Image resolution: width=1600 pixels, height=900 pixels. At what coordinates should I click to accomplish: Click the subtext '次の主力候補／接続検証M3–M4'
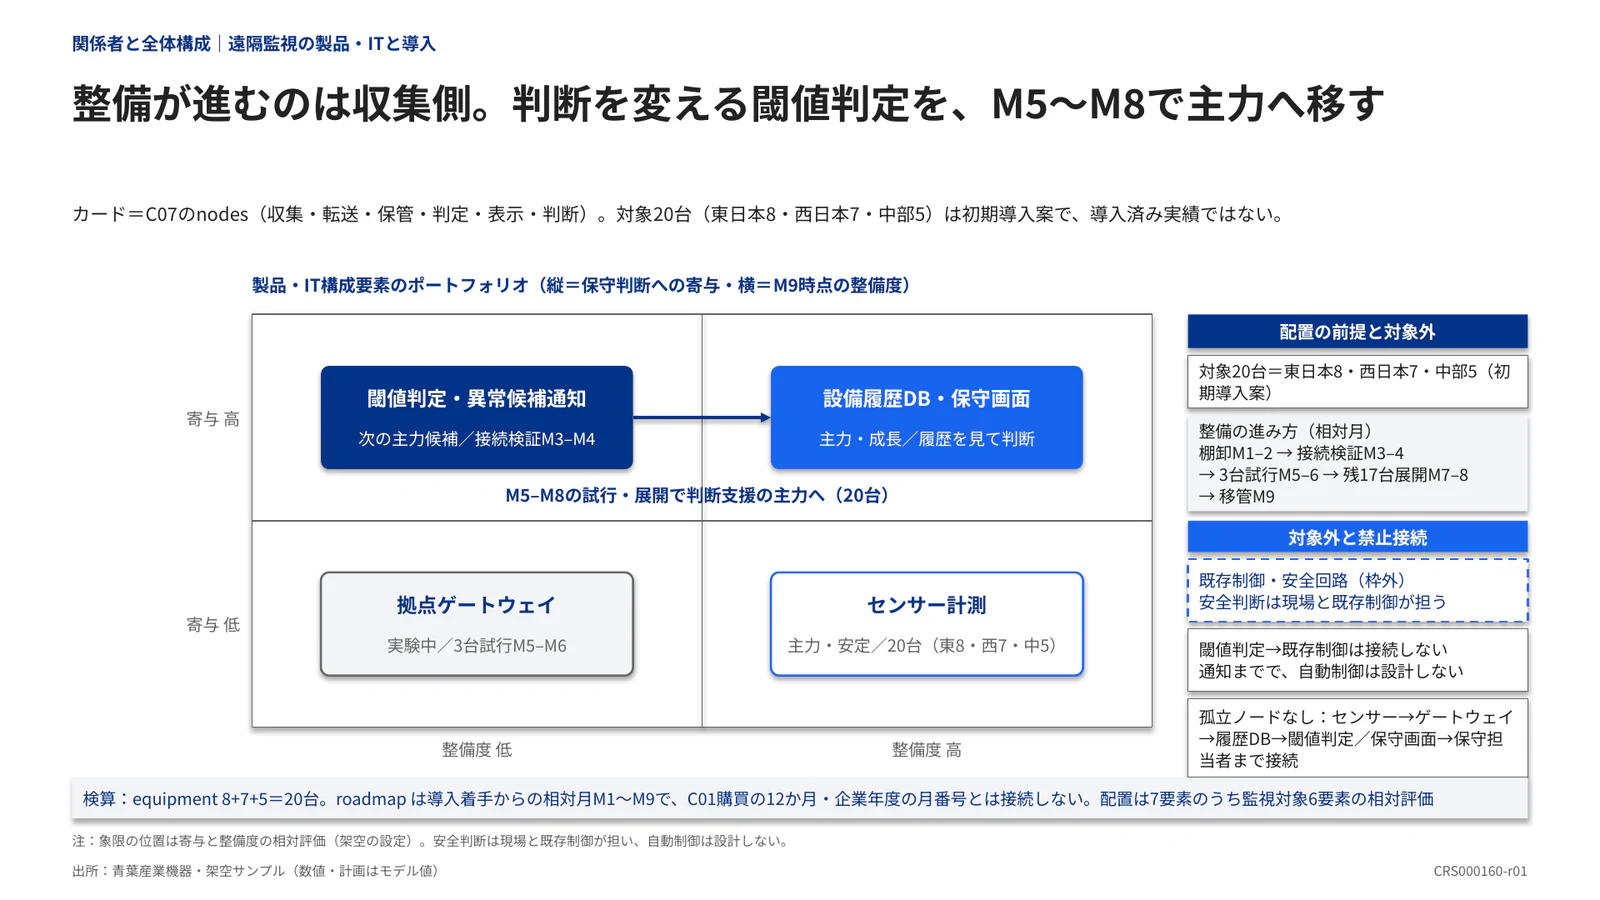pyautogui.click(x=477, y=439)
